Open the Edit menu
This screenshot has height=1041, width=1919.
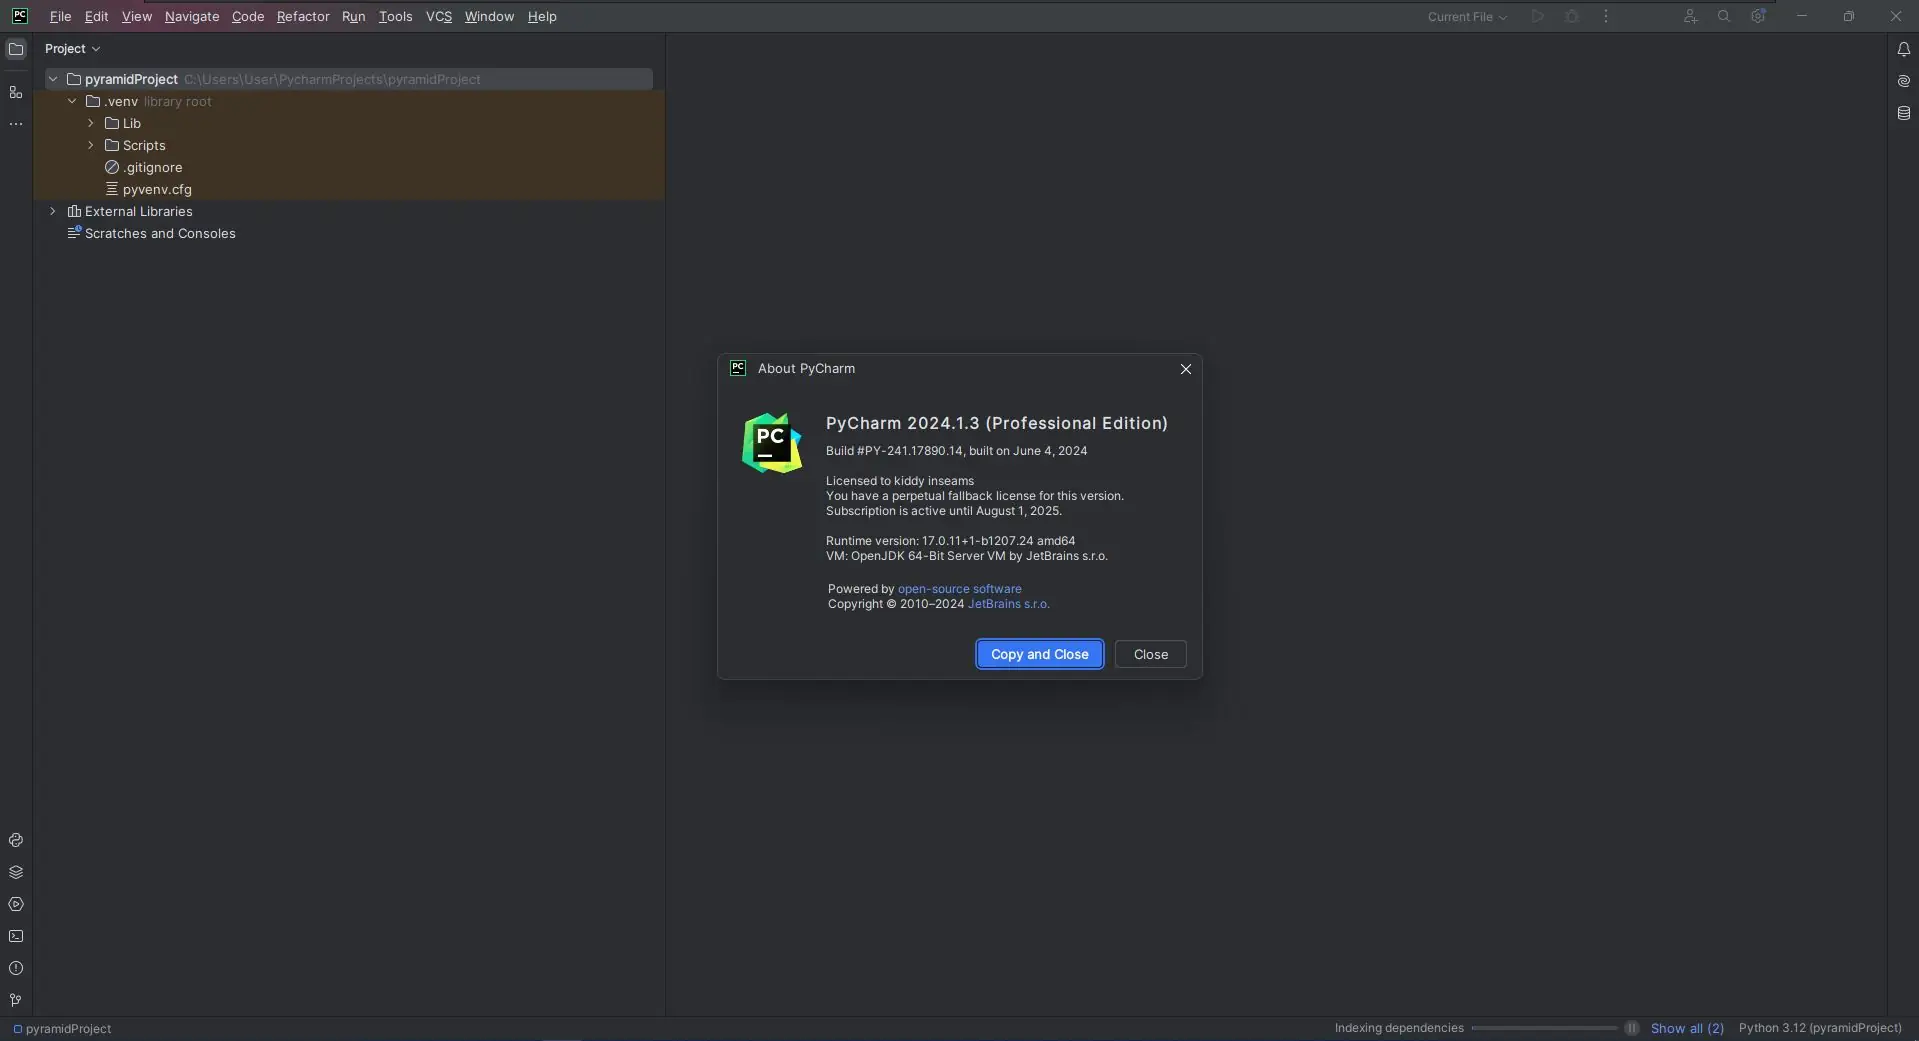96,17
